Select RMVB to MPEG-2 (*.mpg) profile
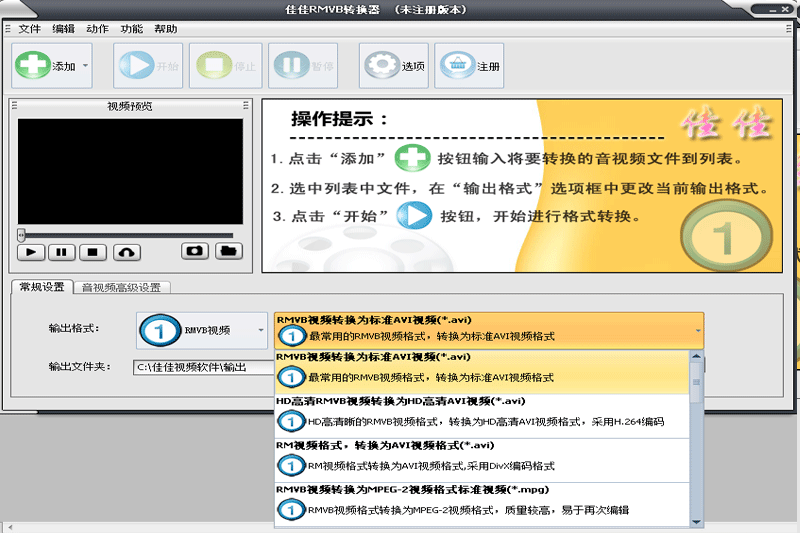800x533 pixels. [x=482, y=504]
